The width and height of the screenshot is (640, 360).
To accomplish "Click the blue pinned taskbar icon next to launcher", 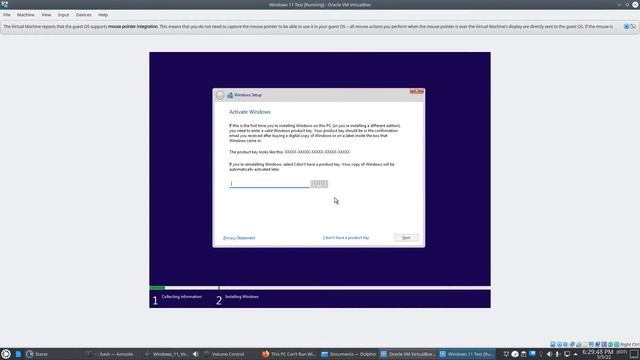I will pyautogui.click(x=18, y=354).
